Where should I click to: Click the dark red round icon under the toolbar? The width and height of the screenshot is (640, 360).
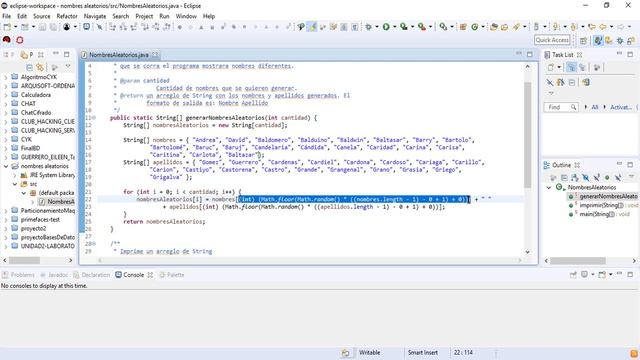[x=7, y=40]
